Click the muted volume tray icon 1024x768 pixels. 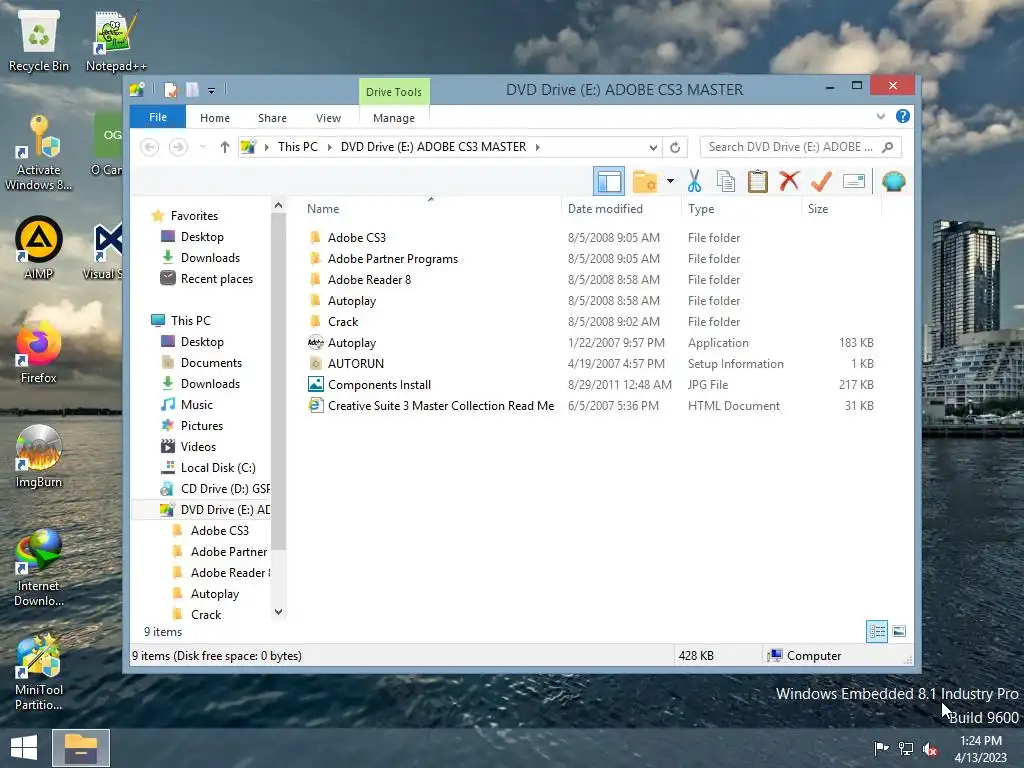click(x=930, y=749)
